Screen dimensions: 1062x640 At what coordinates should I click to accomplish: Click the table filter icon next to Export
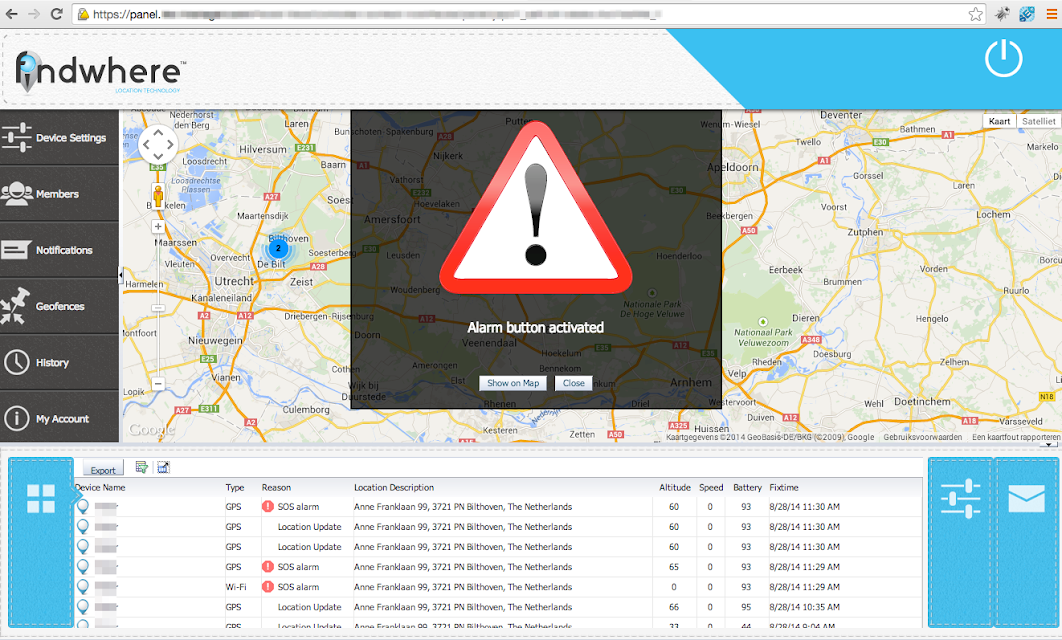pos(142,467)
